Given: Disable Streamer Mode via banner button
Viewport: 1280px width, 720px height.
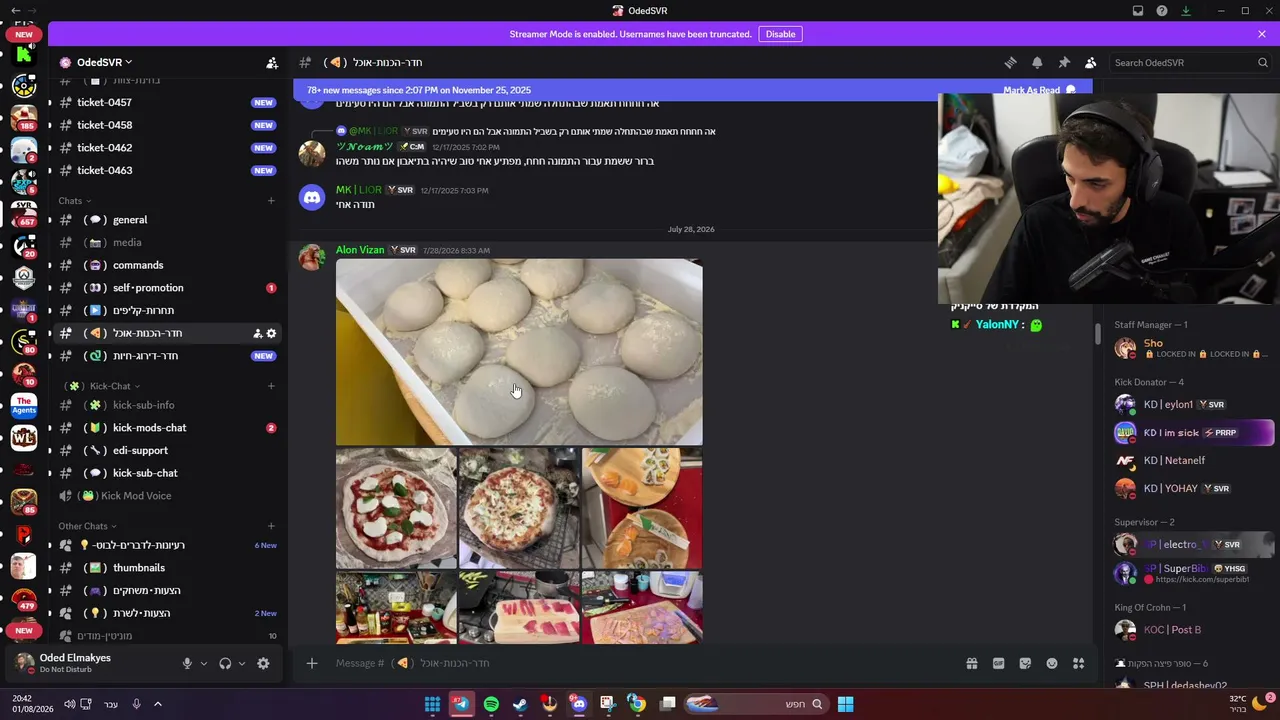Looking at the screenshot, I should click(x=780, y=34).
